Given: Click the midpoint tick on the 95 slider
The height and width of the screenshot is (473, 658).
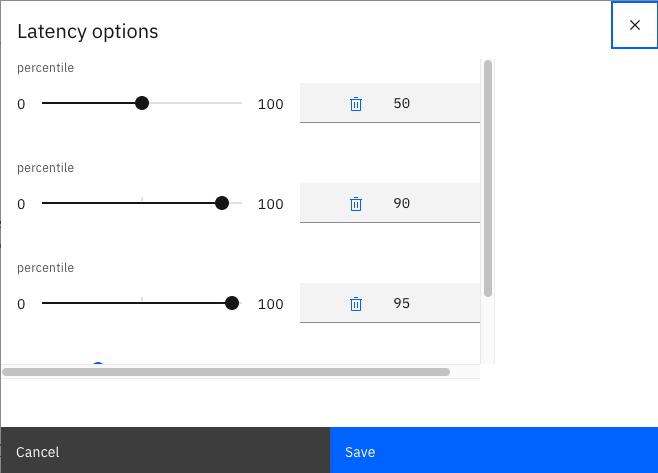Looking at the screenshot, I should [x=142, y=298].
